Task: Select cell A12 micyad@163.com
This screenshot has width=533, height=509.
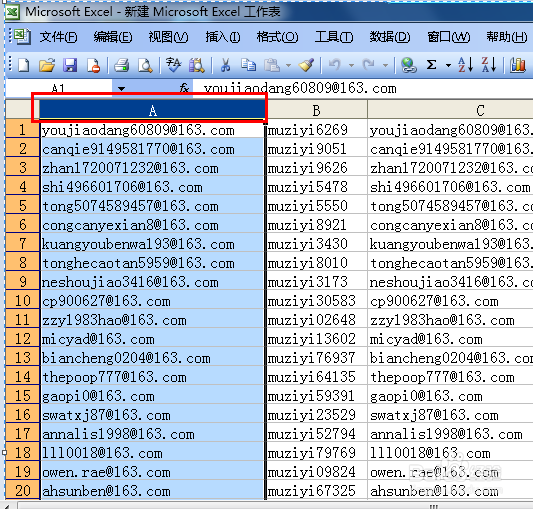Action: tap(152, 339)
